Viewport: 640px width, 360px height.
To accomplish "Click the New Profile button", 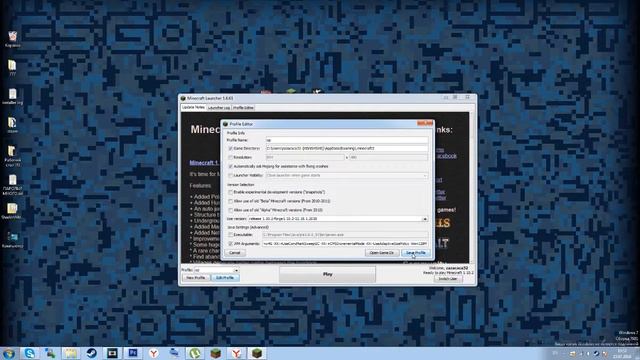I will [196, 278].
